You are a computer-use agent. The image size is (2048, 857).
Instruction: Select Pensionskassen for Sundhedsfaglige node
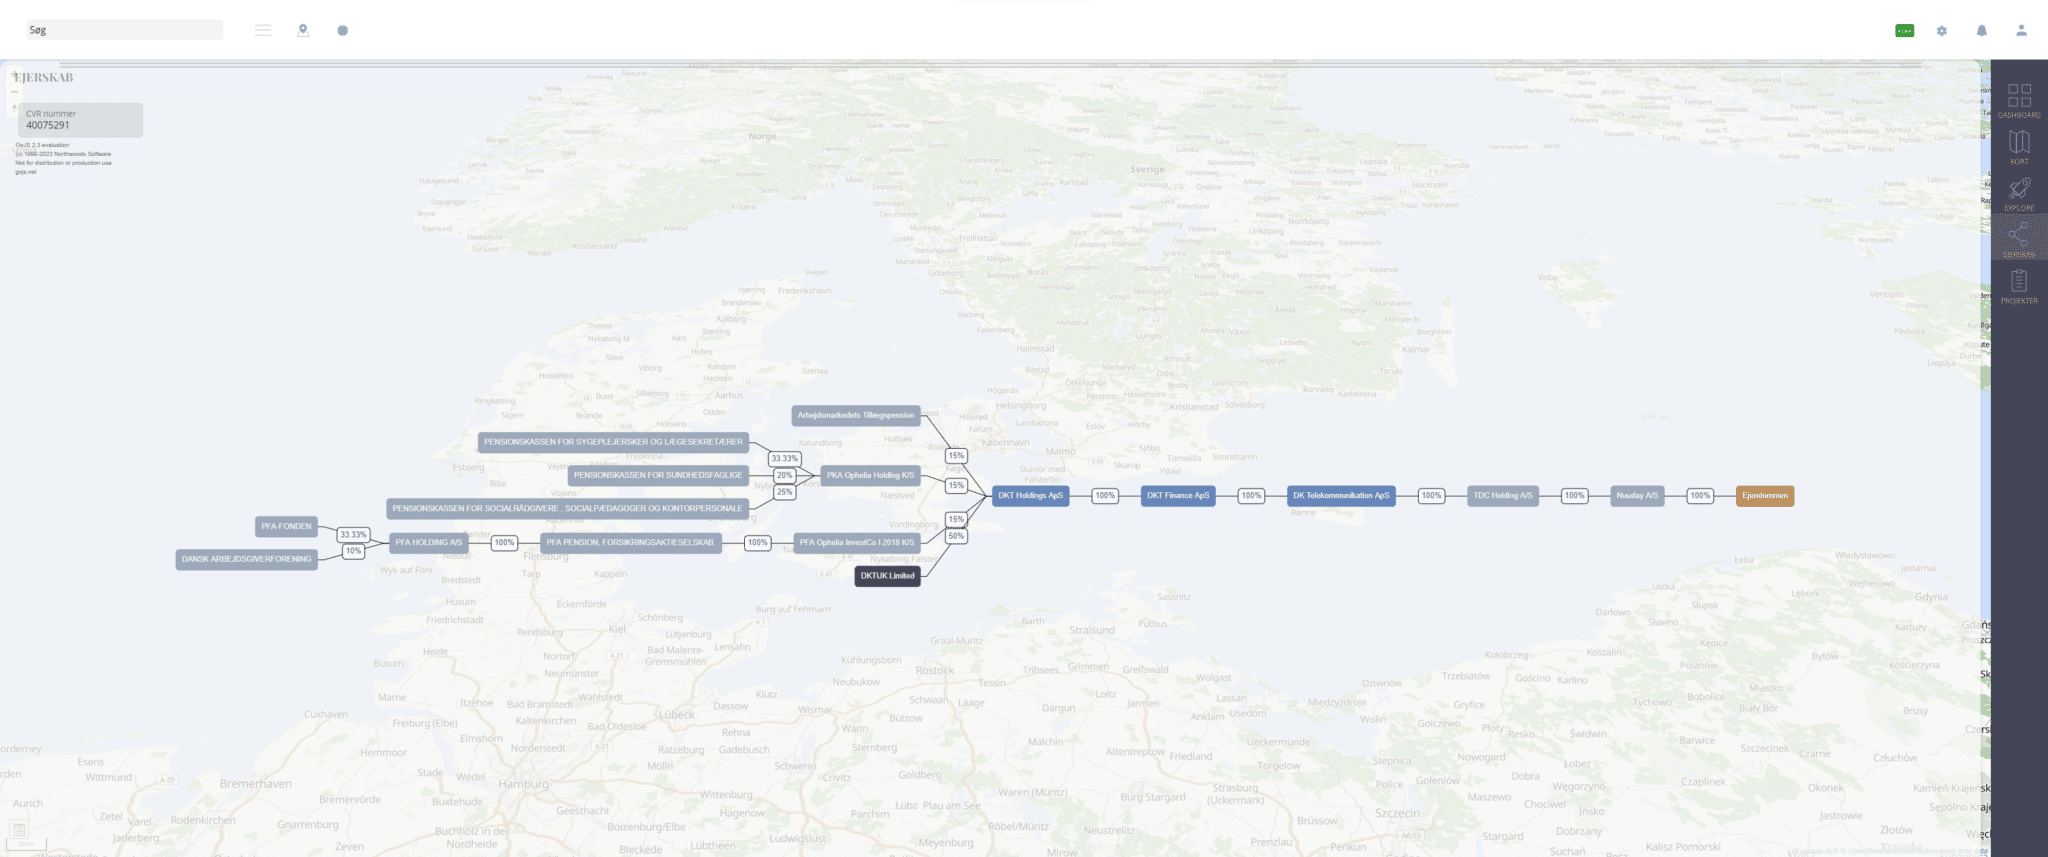[x=658, y=476]
